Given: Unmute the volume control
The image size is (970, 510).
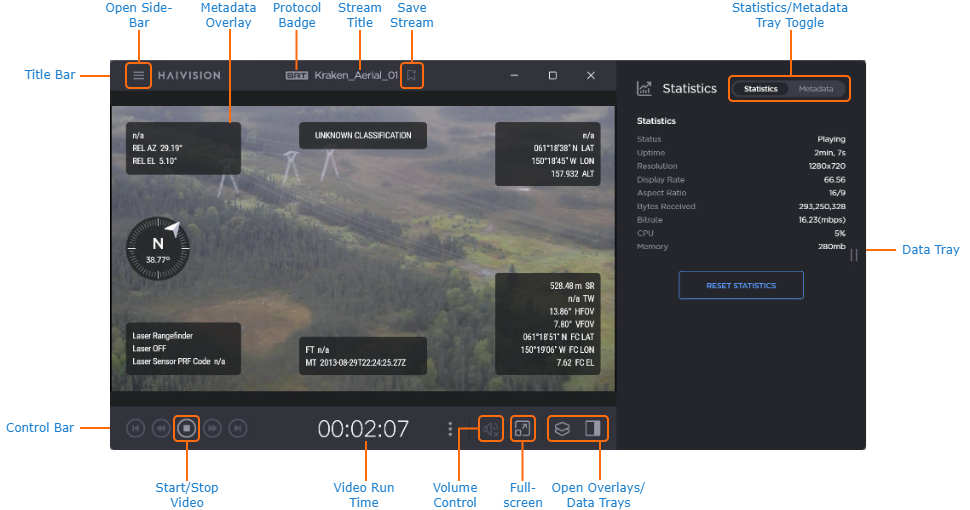Looking at the screenshot, I should tap(491, 429).
